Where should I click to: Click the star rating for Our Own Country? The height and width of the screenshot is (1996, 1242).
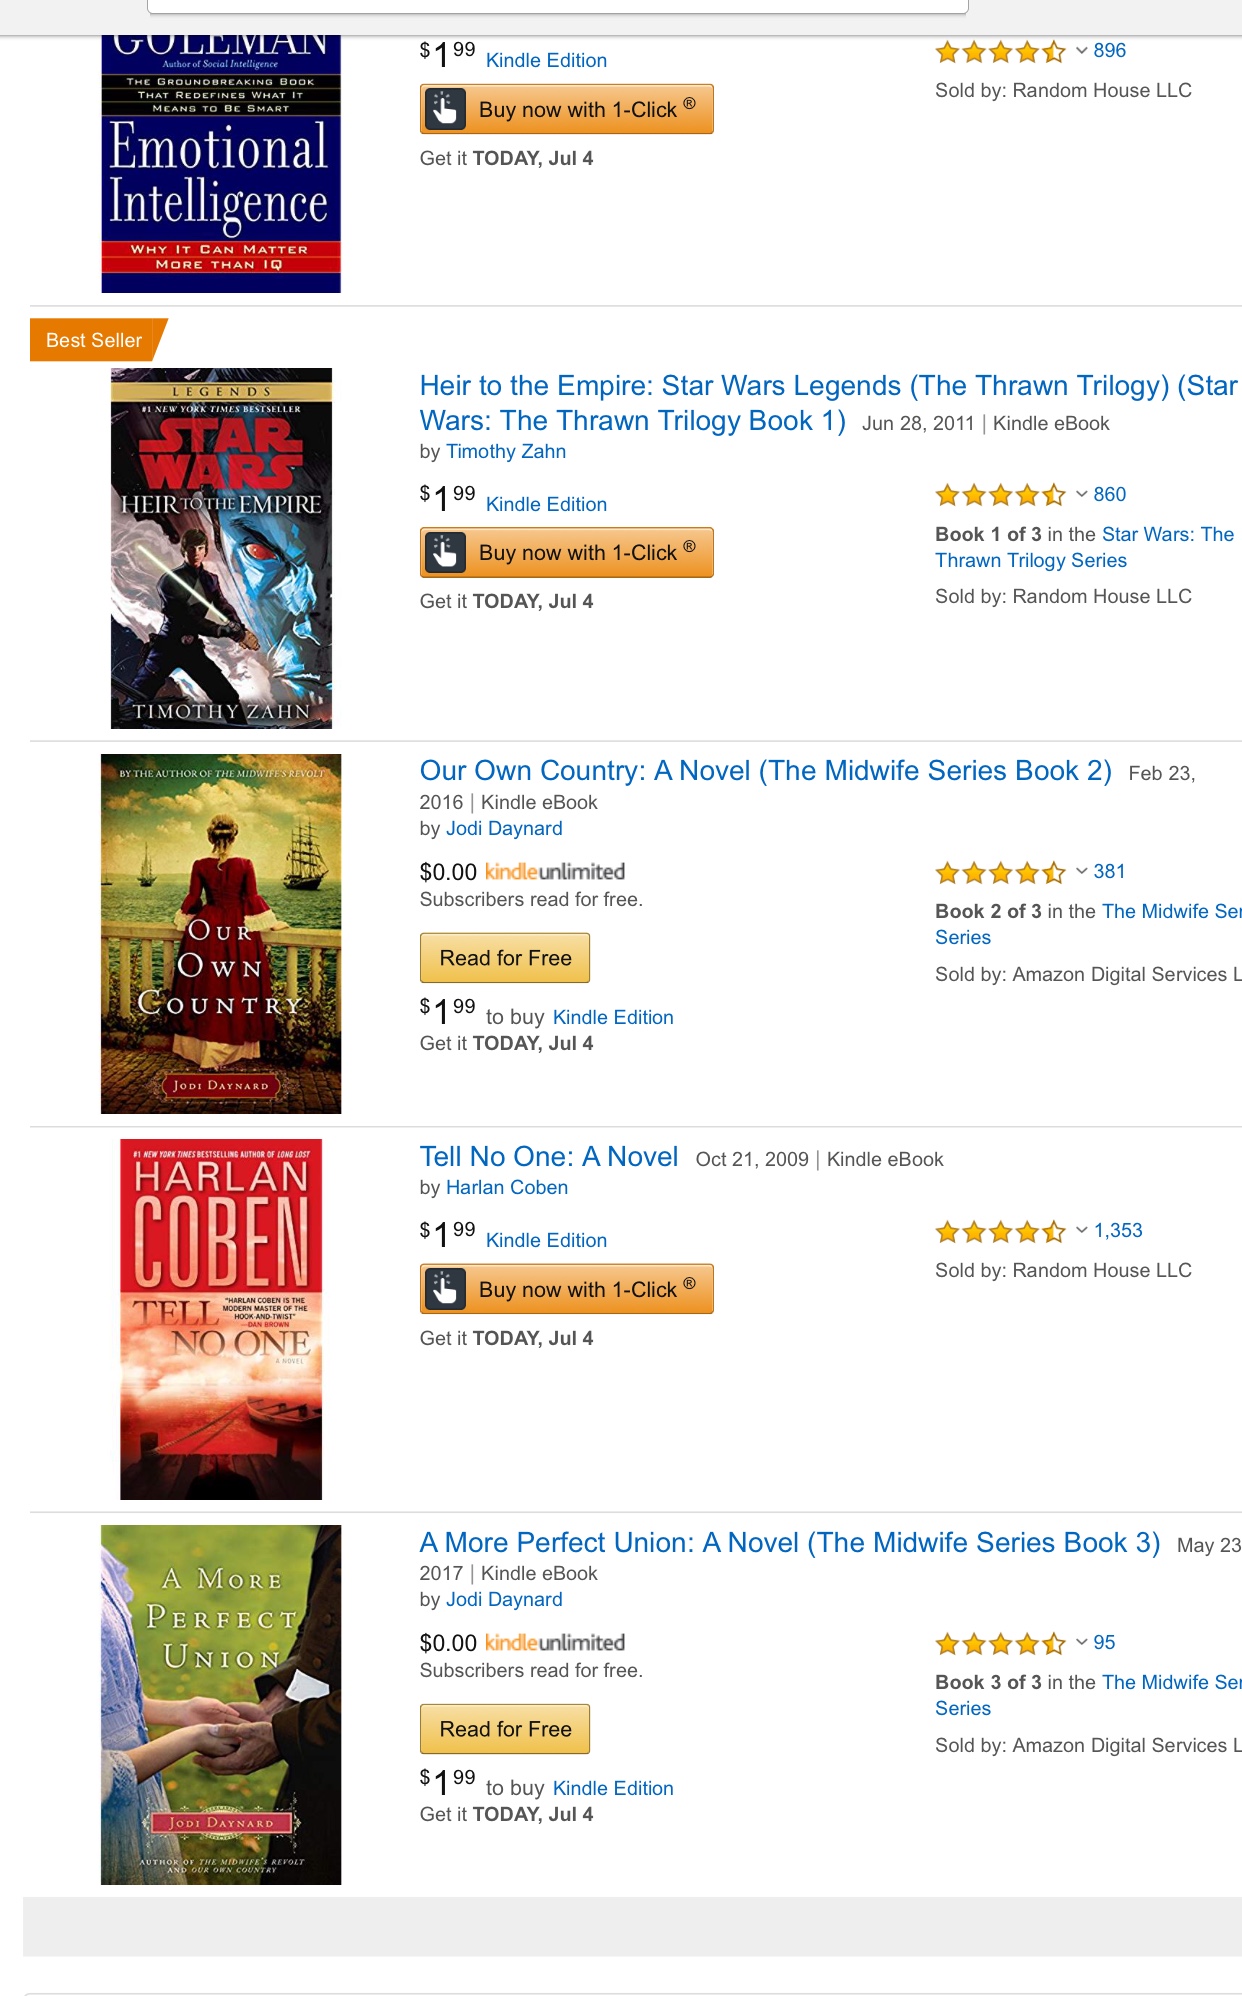(x=1000, y=873)
